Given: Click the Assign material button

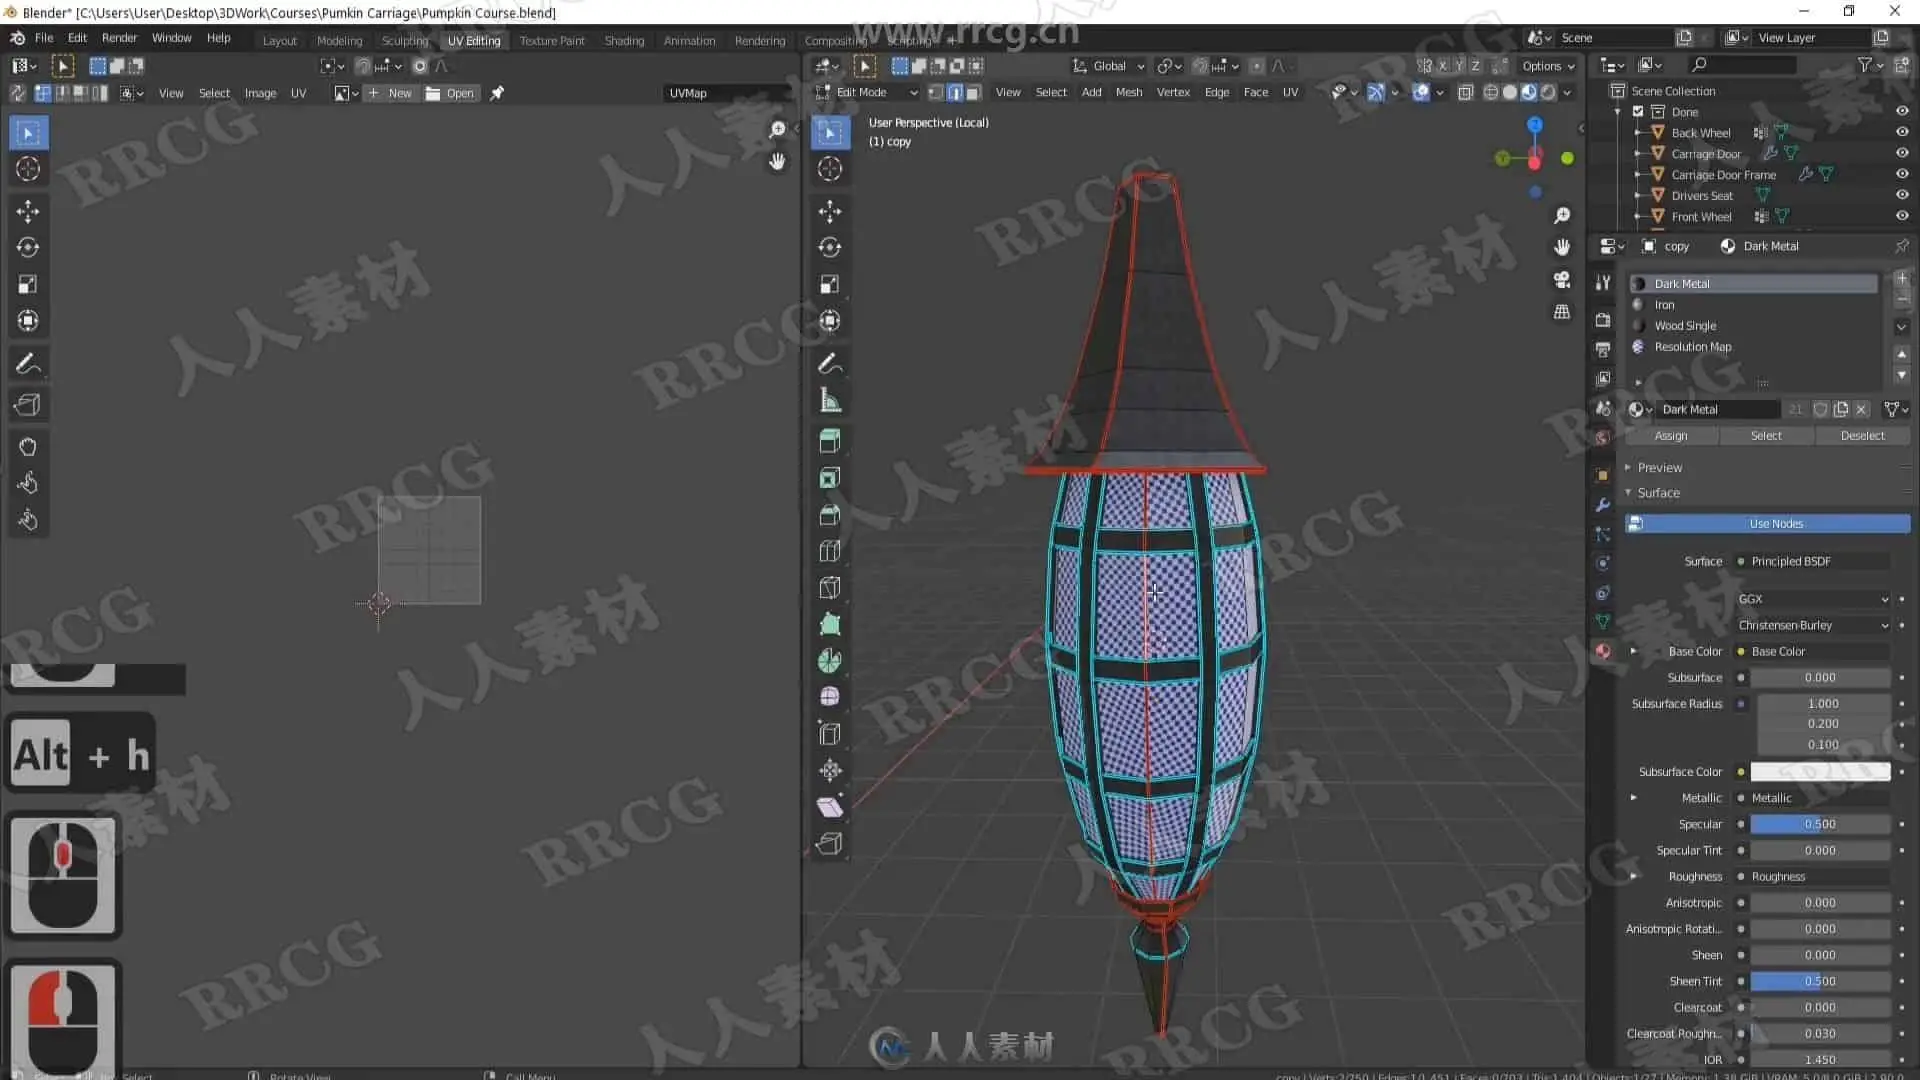Looking at the screenshot, I should [x=1670, y=436].
